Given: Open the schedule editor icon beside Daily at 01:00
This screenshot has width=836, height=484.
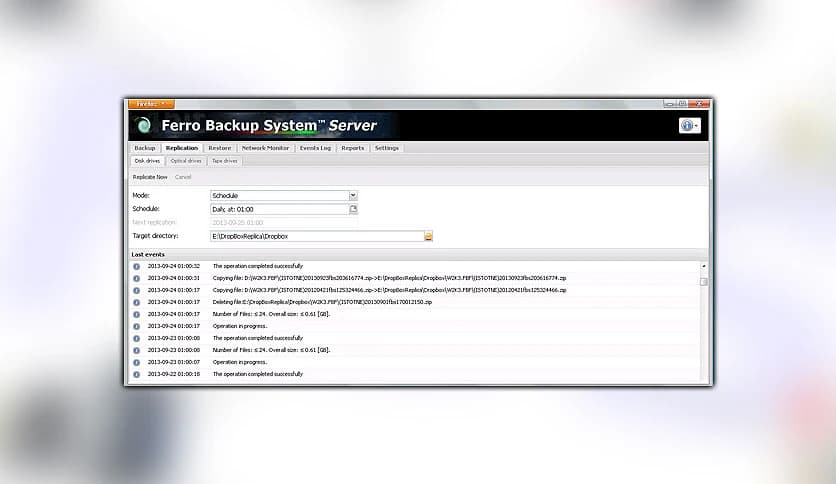Looking at the screenshot, I should [x=353, y=209].
